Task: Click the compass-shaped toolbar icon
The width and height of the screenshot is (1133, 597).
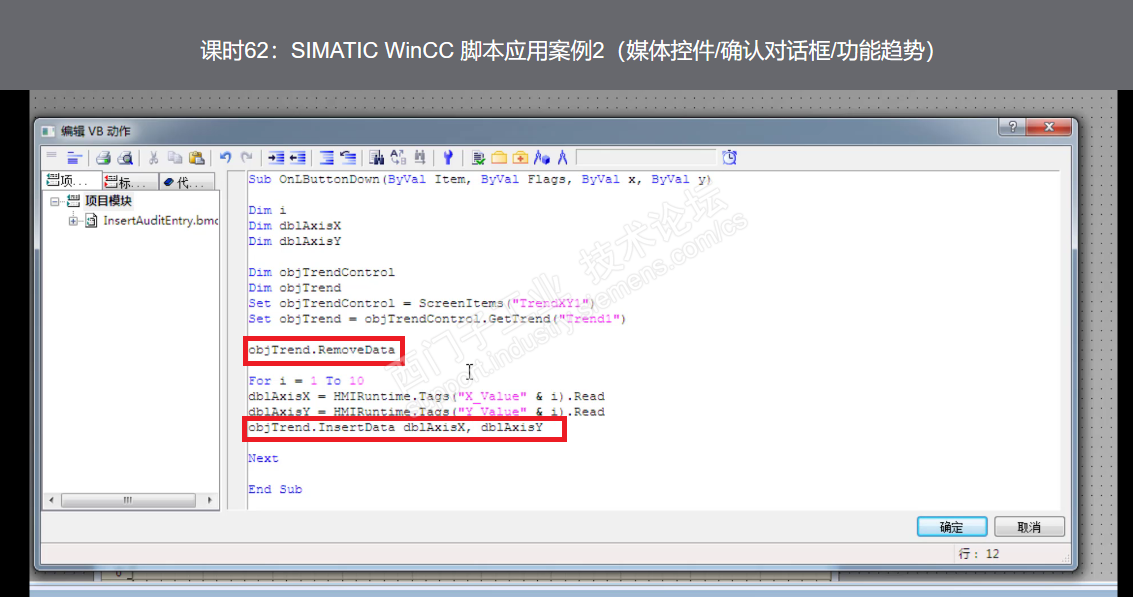Action: tap(563, 158)
